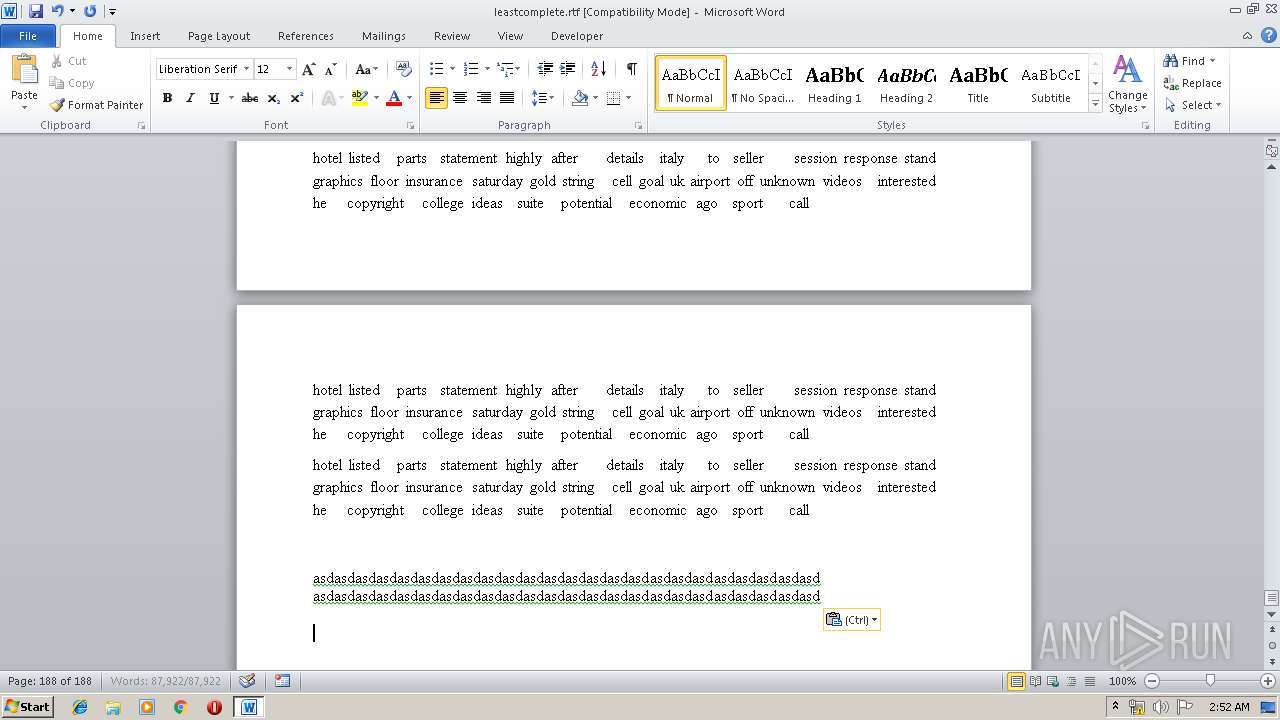Click the Grow Font icon
Viewport: 1280px width, 720px height.
(x=309, y=69)
